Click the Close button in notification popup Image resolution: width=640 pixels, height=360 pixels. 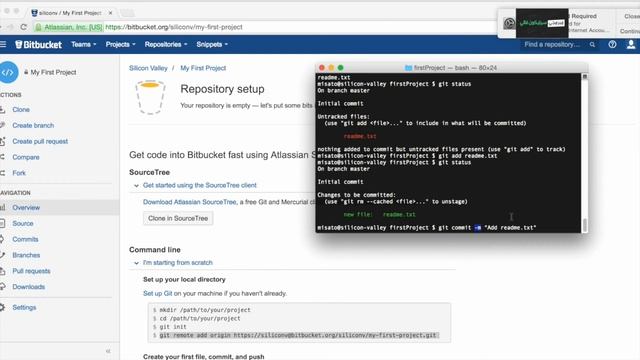(x=632, y=16)
